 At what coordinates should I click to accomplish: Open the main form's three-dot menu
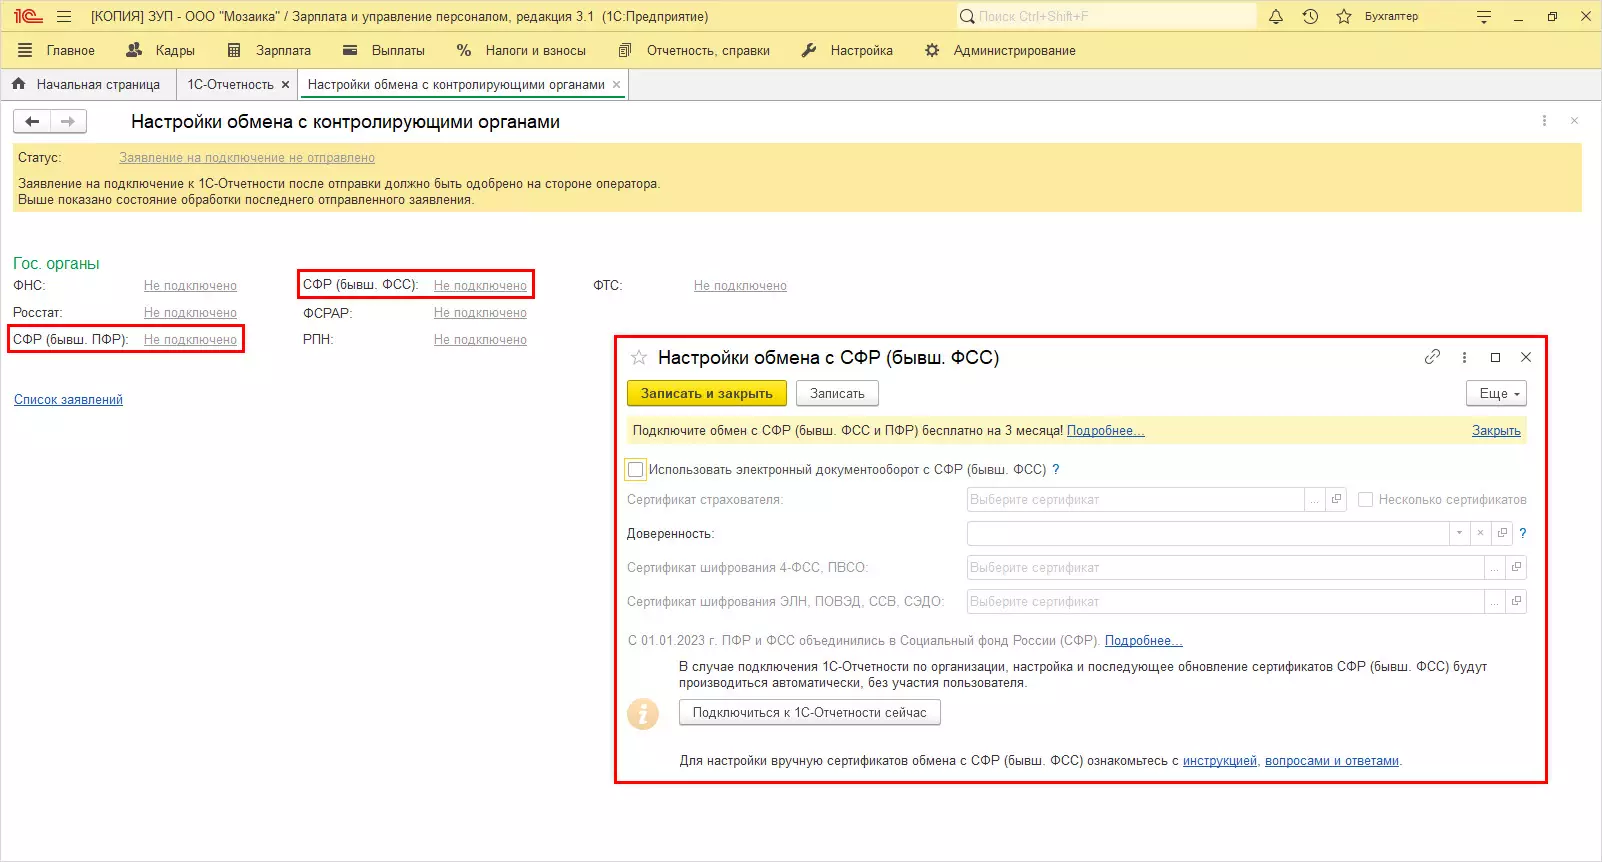pyautogui.click(x=1544, y=121)
